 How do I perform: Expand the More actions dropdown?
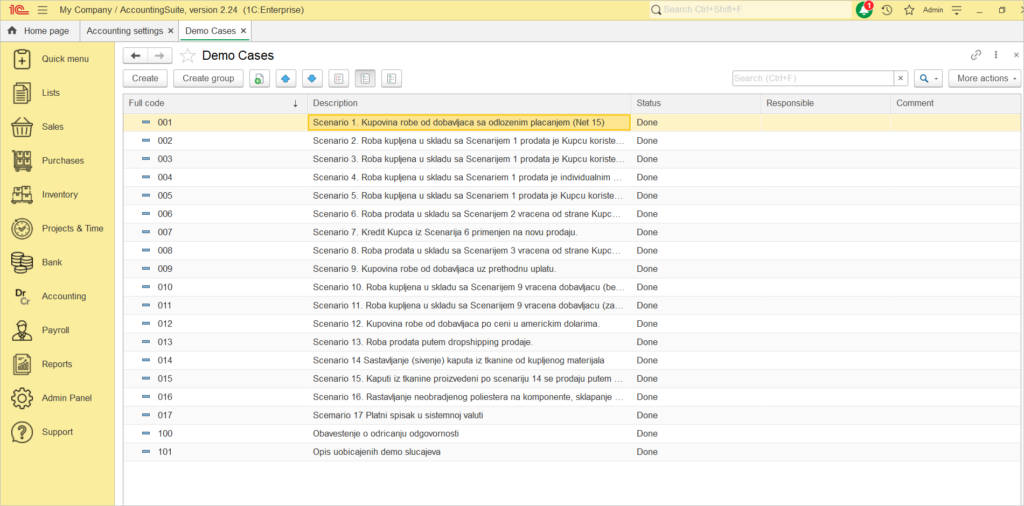click(x=985, y=78)
